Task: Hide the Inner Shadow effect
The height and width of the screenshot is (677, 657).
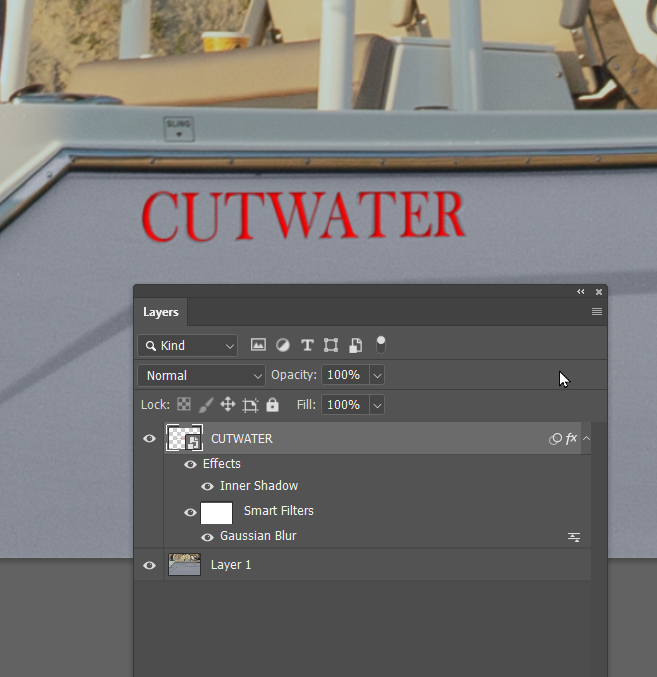Action: tap(208, 487)
